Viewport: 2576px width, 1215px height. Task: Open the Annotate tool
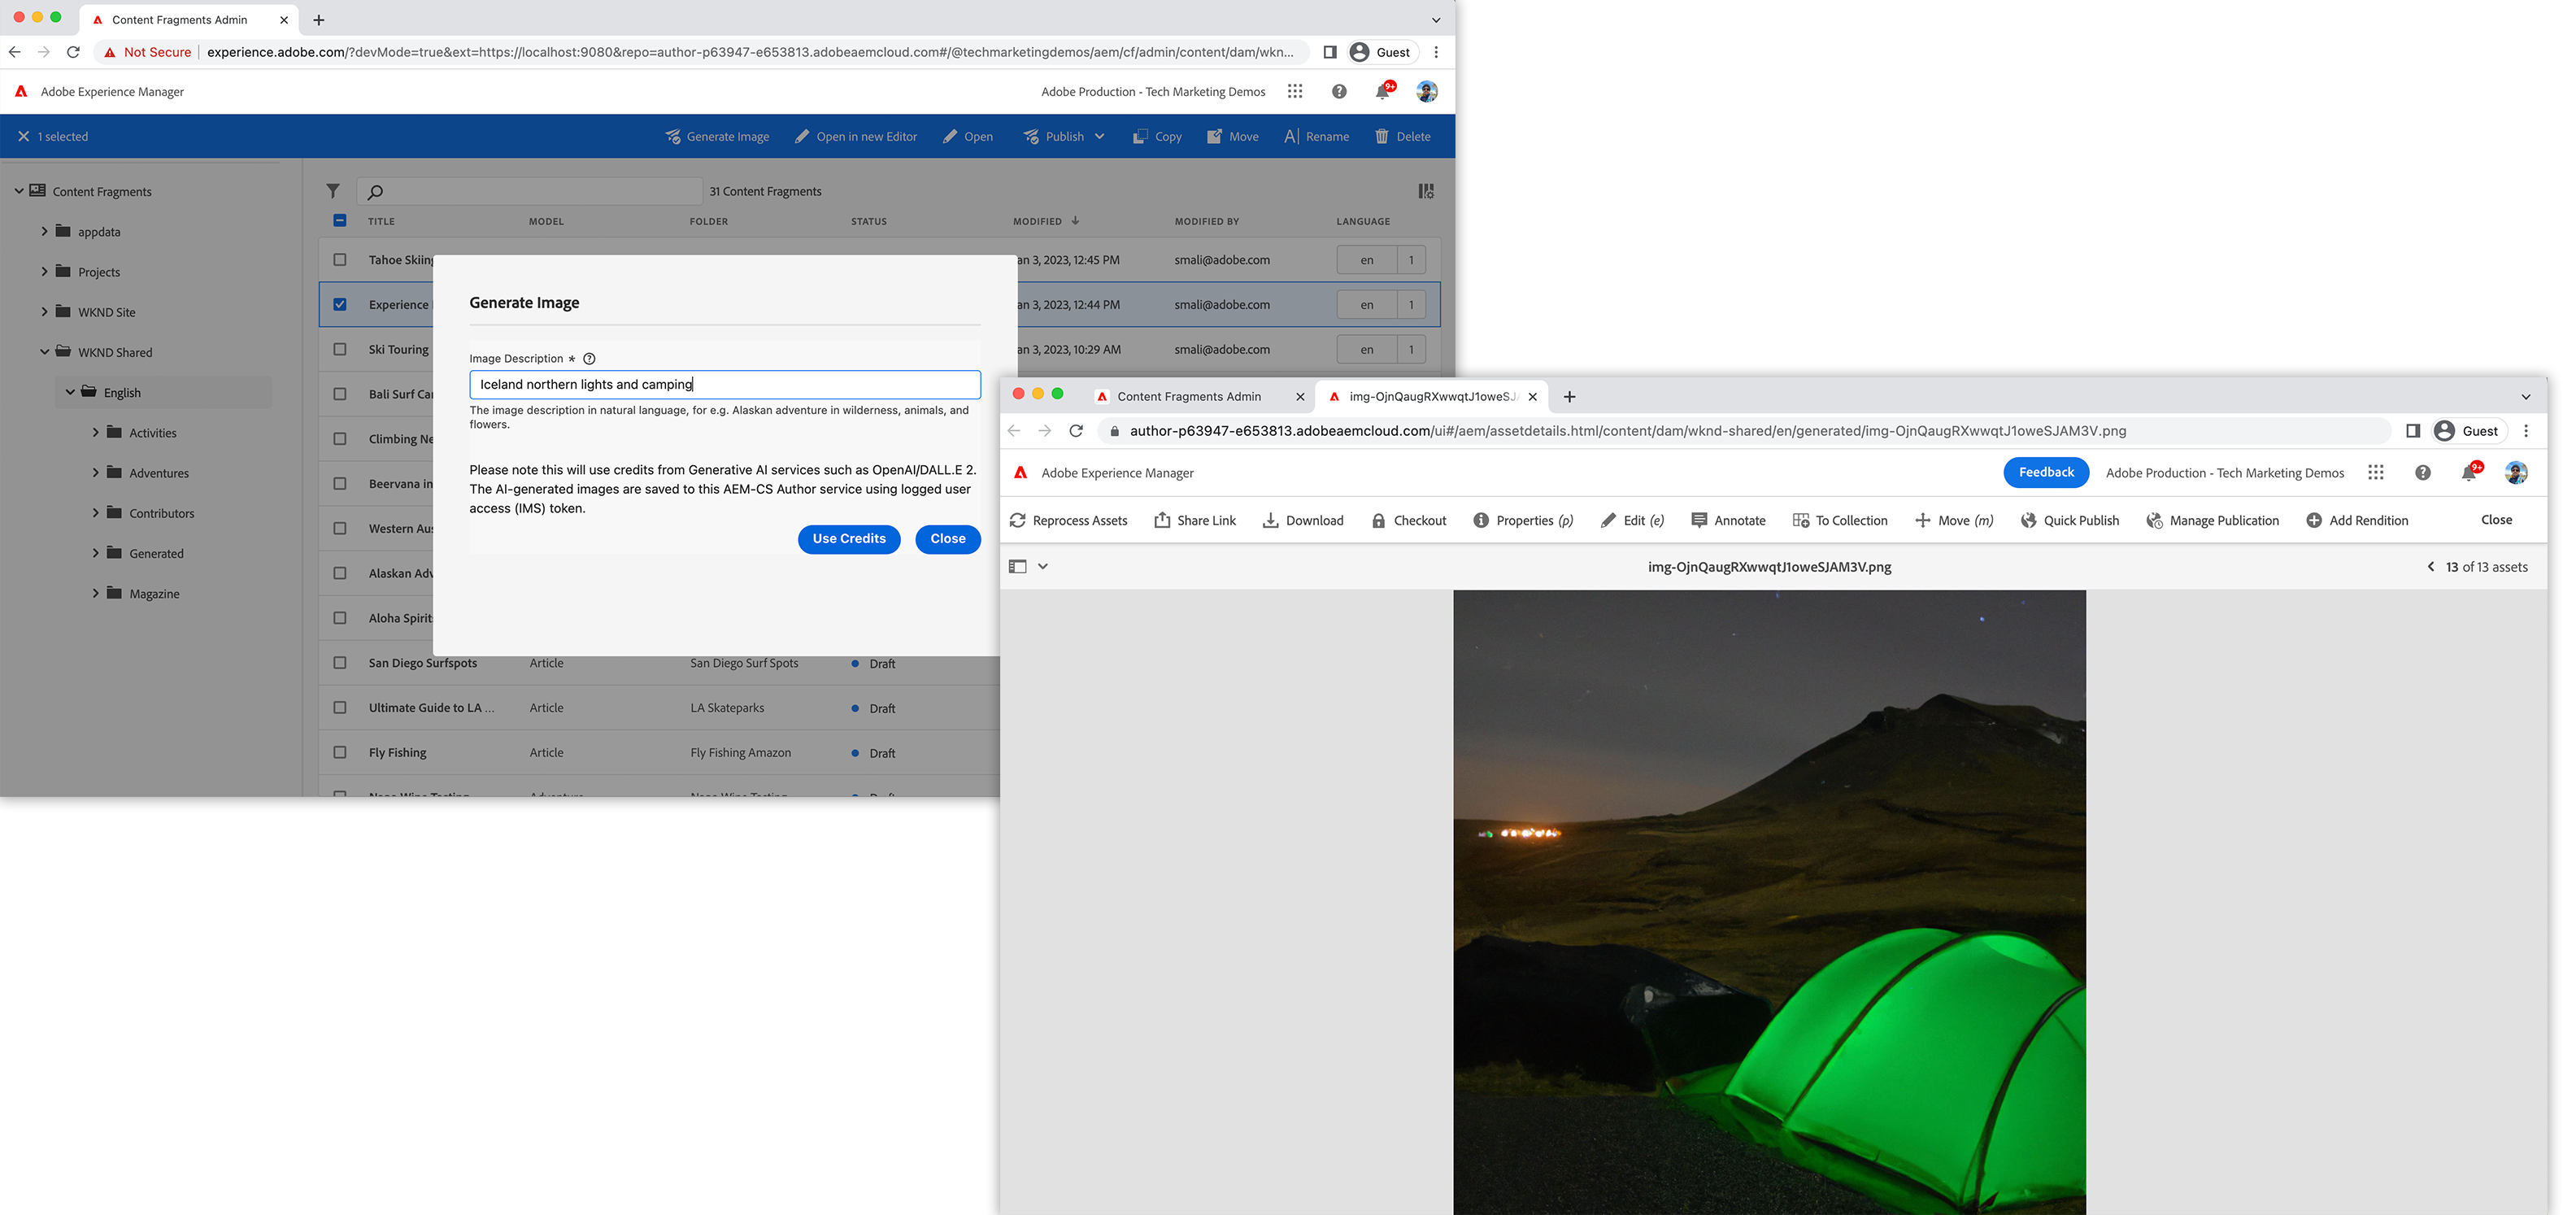pyautogui.click(x=1728, y=521)
